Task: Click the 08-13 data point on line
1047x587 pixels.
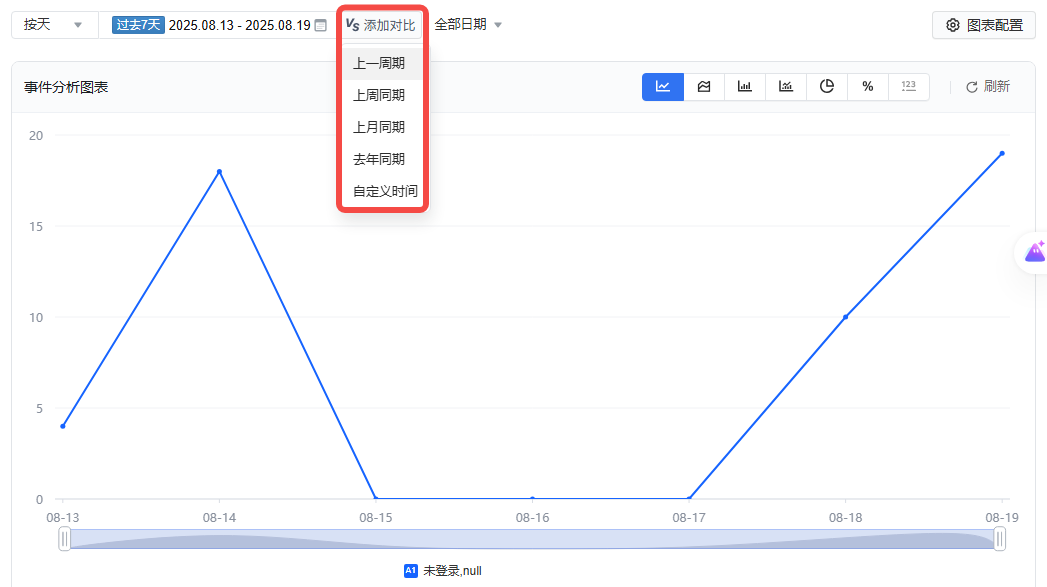Action: point(63,426)
